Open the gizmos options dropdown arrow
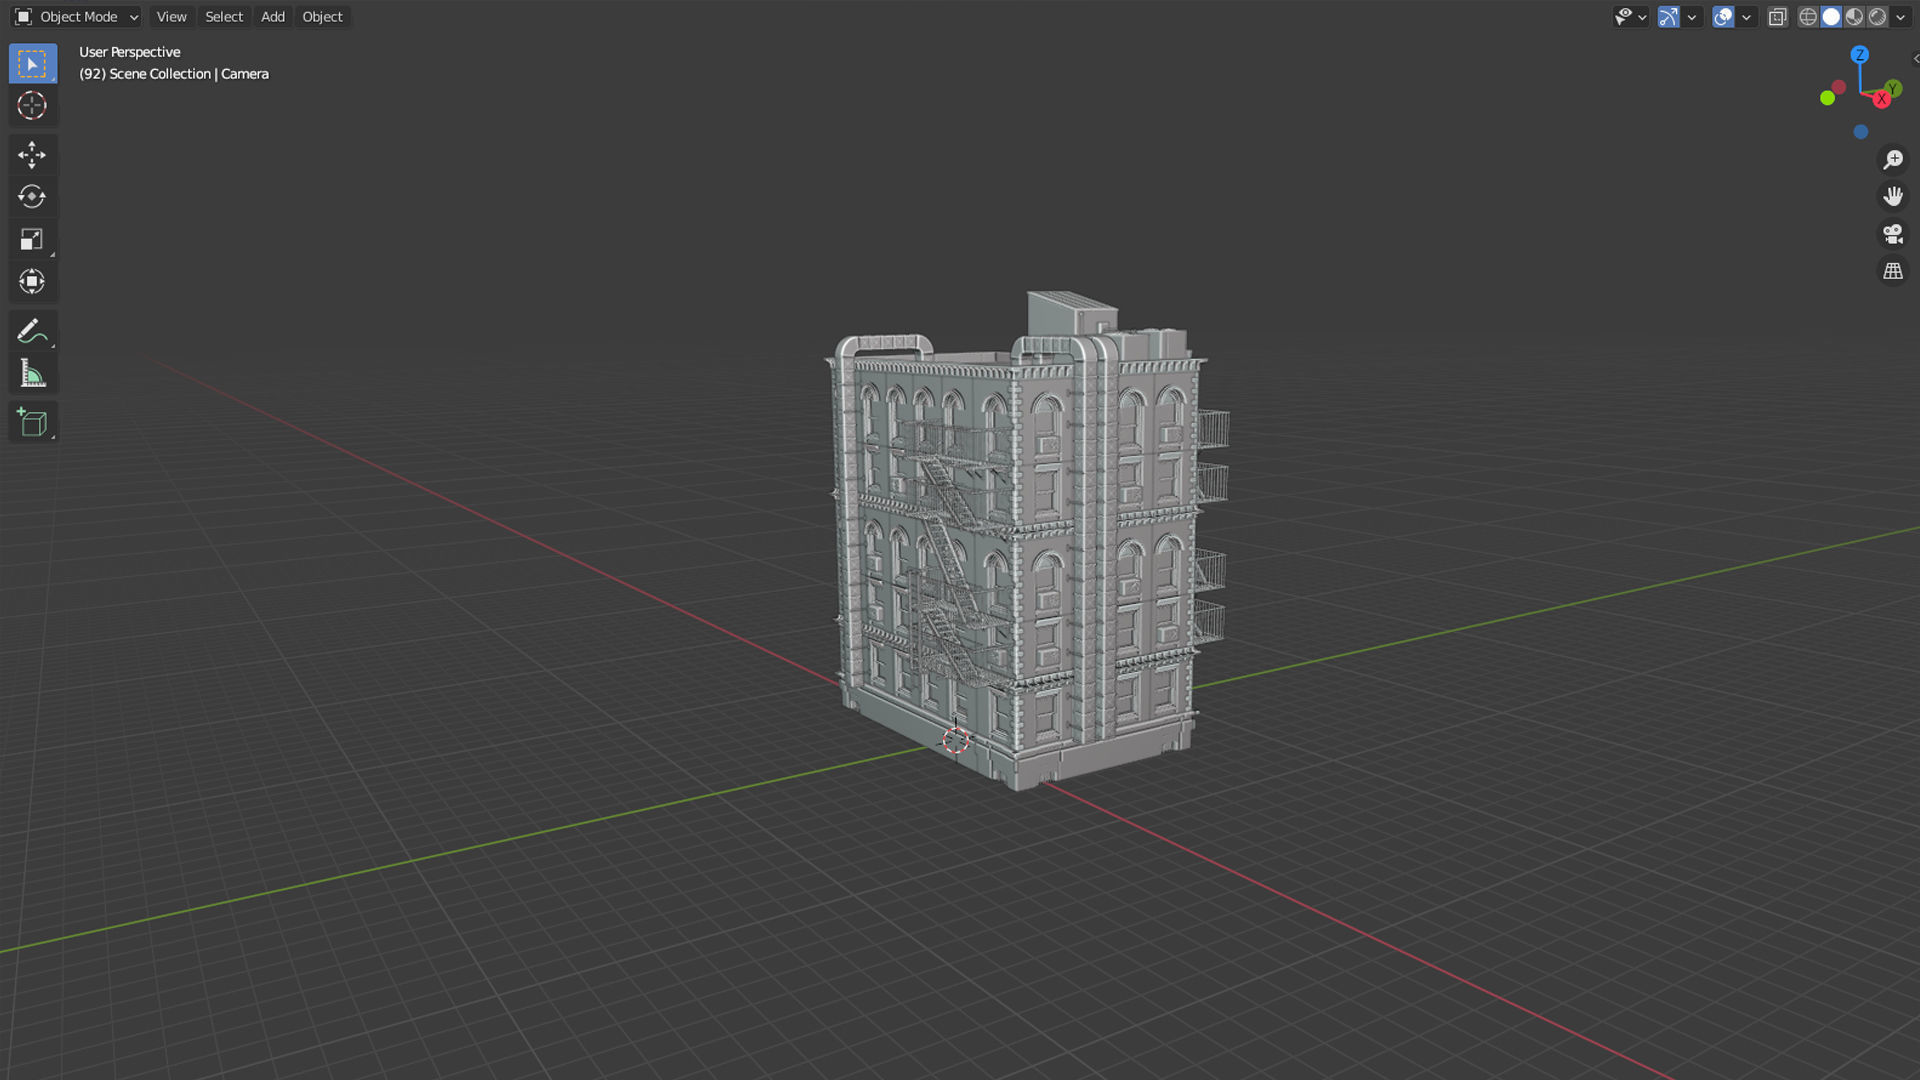Screen dimensions: 1920x1080 [1692, 17]
